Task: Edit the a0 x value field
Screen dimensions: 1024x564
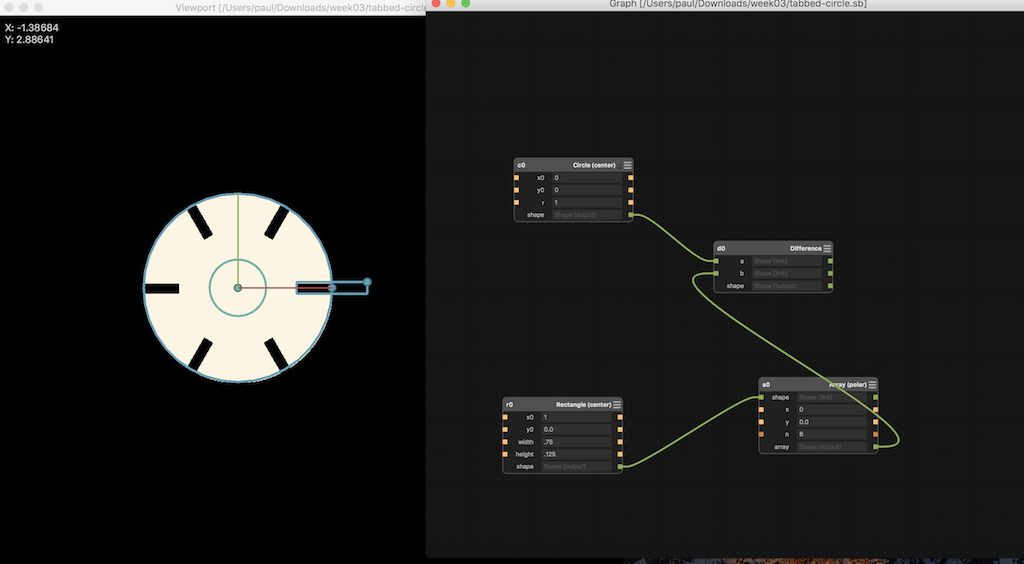Action: tap(832, 409)
